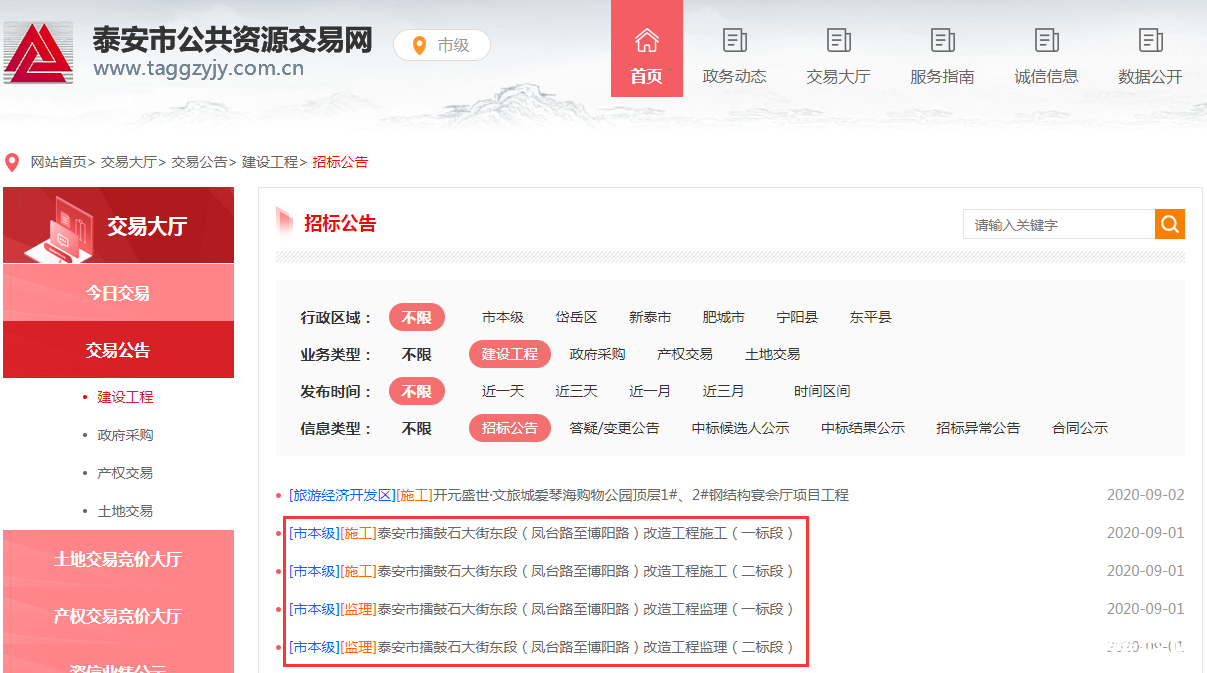Screen dimensions: 1207x673
Task: Select 政府采购 business type filter
Action: 598,354
